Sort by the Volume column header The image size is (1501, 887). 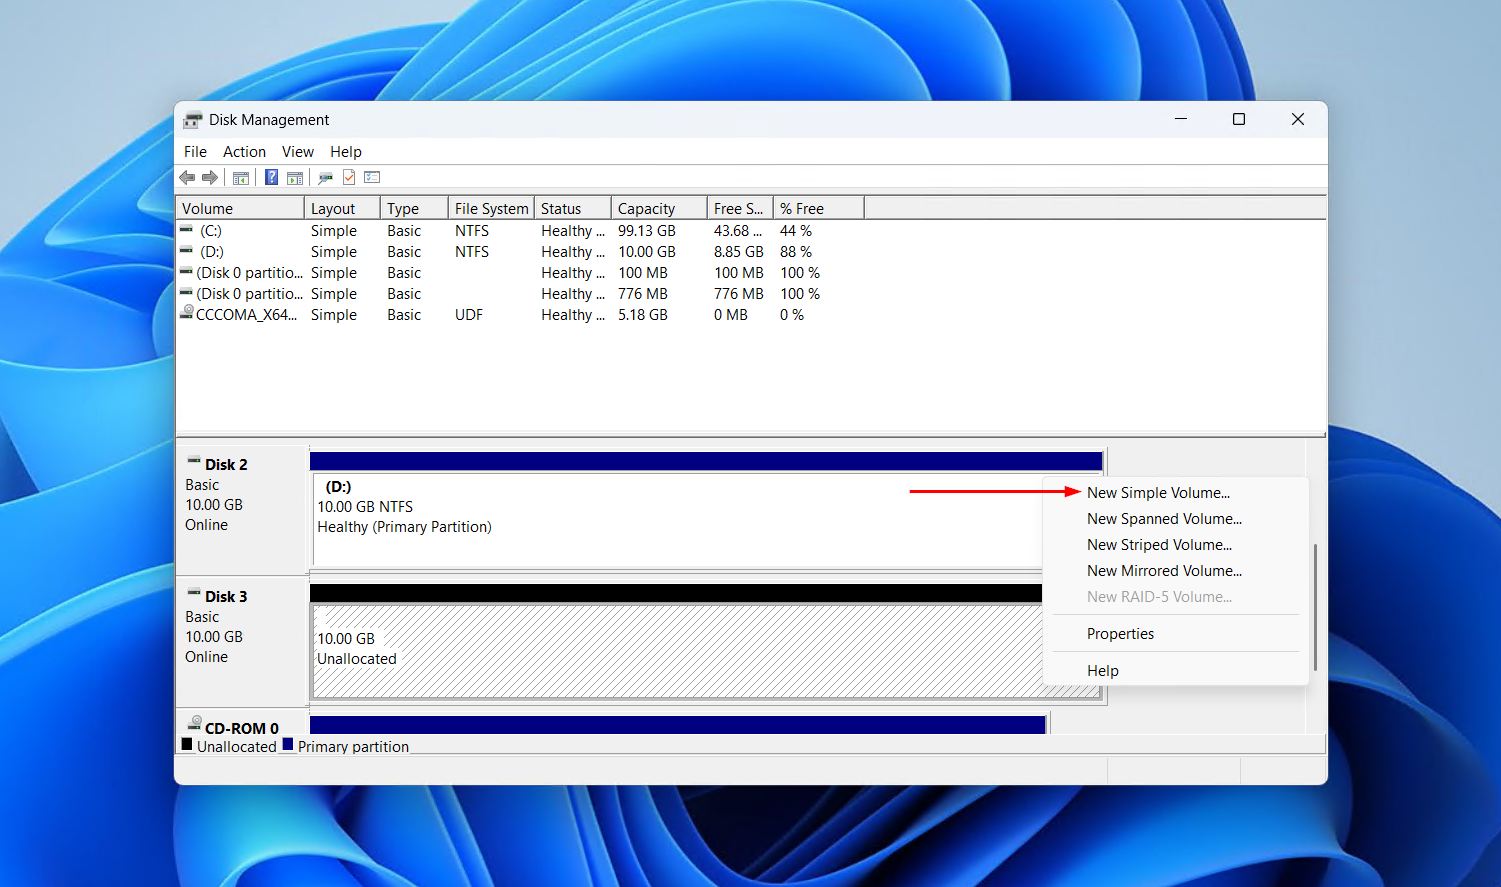[x=240, y=208]
